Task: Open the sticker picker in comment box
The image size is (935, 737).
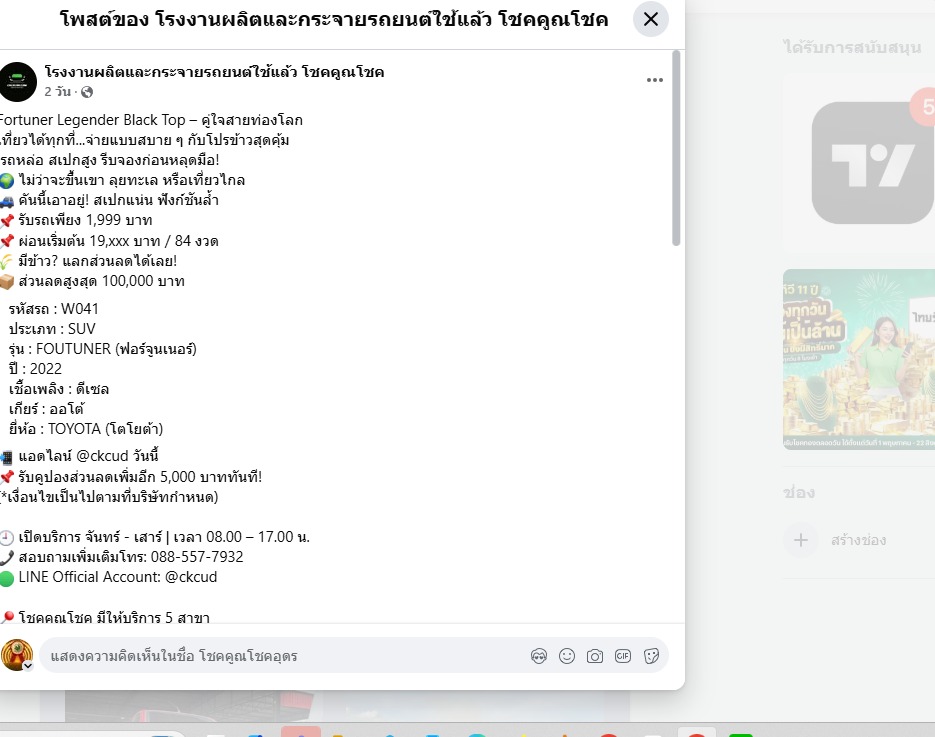Action: coord(651,657)
